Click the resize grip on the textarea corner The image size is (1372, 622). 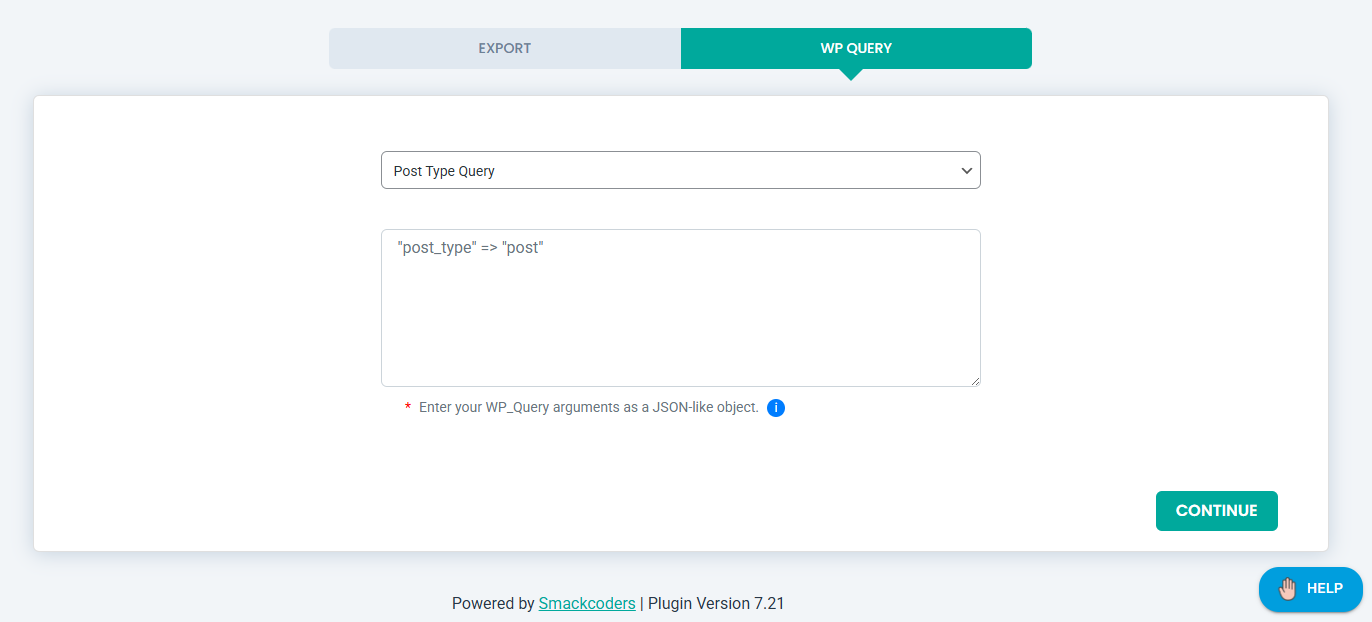coord(975,381)
